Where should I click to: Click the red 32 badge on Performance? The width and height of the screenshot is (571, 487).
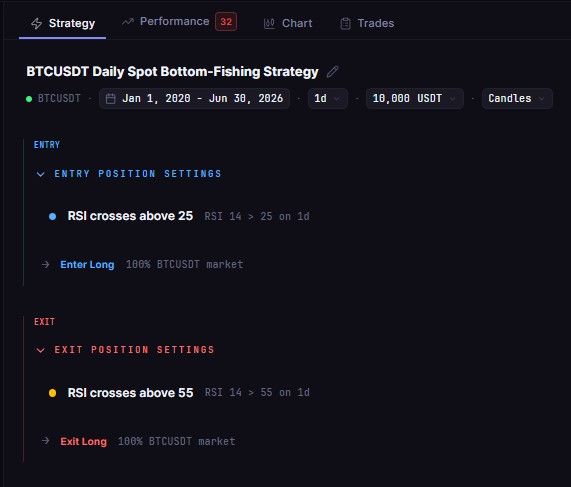(226, 22)
